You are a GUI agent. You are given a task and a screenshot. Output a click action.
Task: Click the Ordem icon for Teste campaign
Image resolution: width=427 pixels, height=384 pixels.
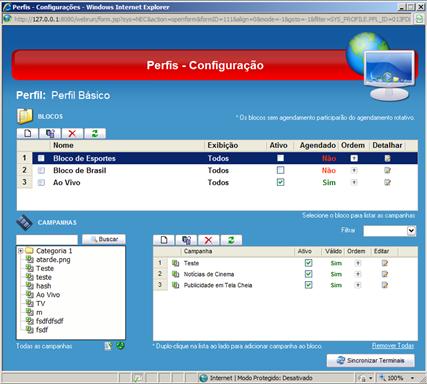[x=358, y=263]
